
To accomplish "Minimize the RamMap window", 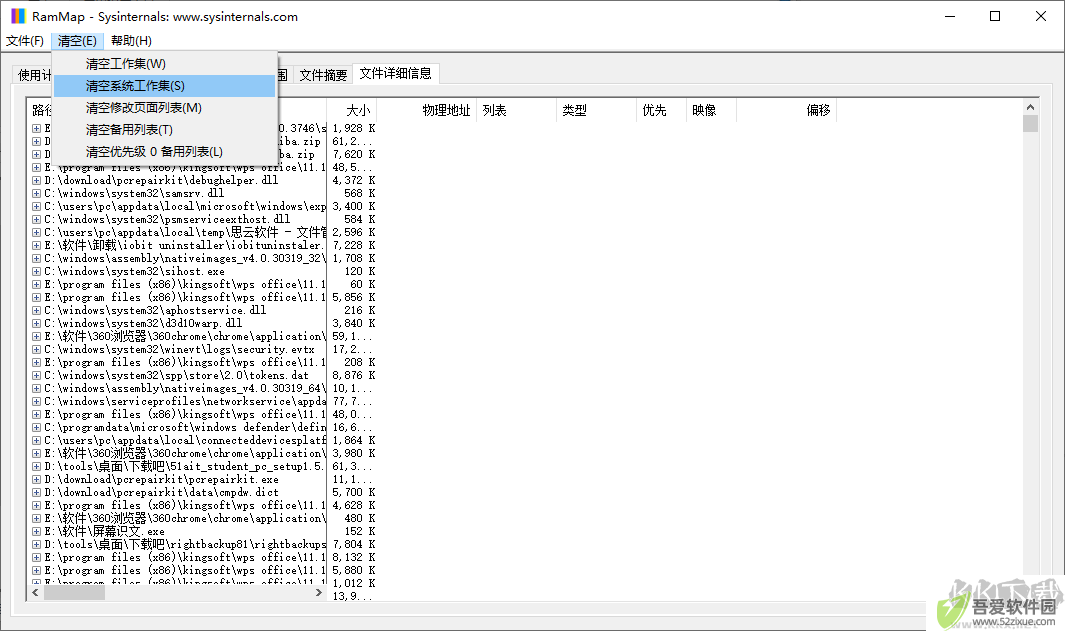I will click(x=950, y=16).
